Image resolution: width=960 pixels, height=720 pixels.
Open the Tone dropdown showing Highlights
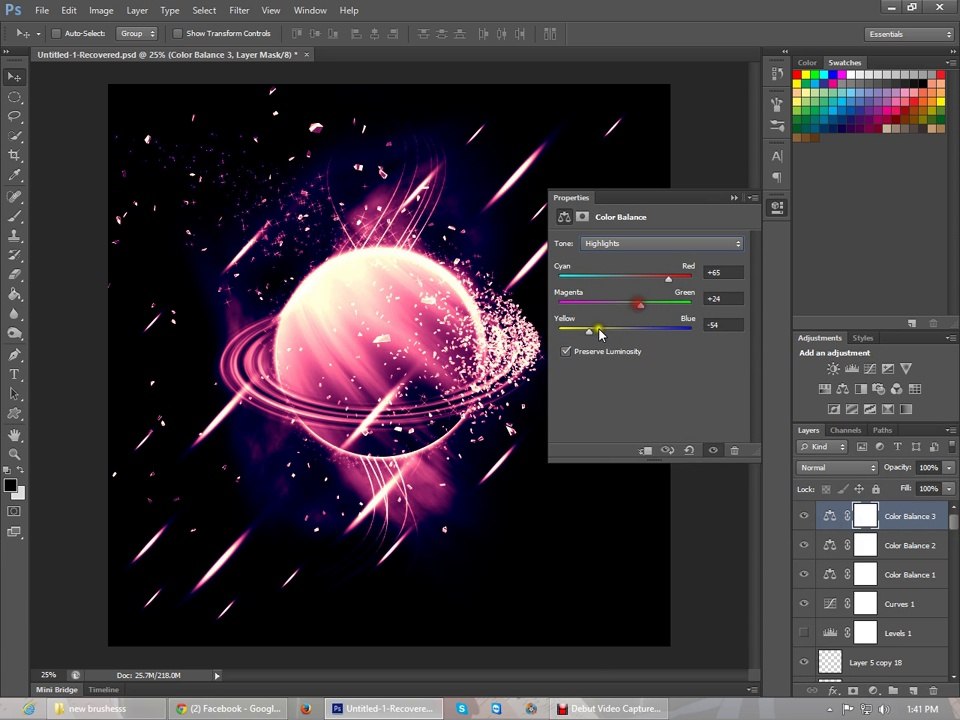pos(661,244)
